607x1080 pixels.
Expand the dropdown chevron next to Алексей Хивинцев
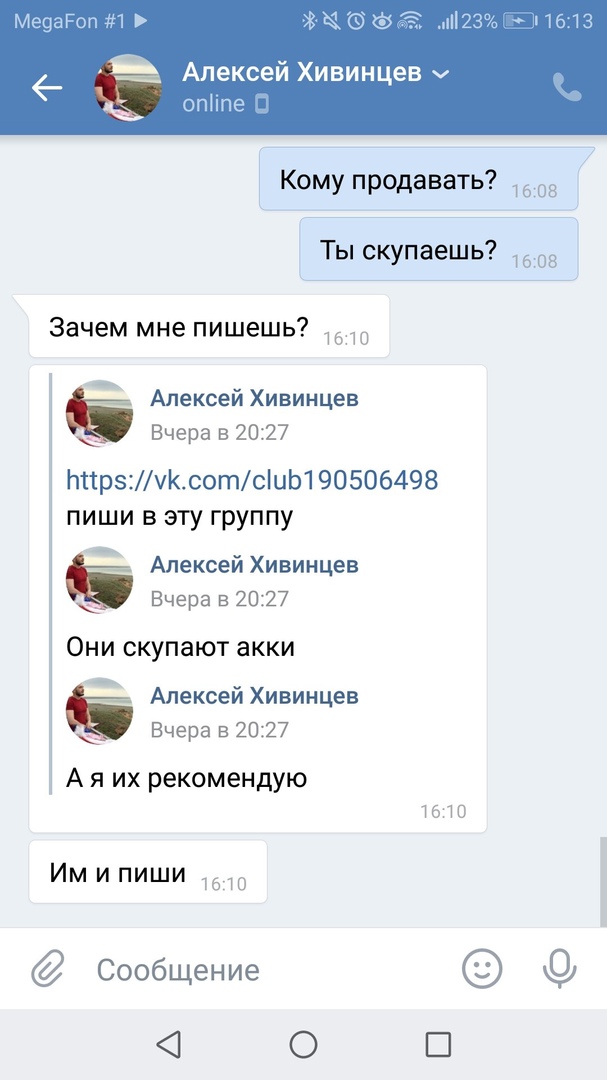tap(440, 74)
